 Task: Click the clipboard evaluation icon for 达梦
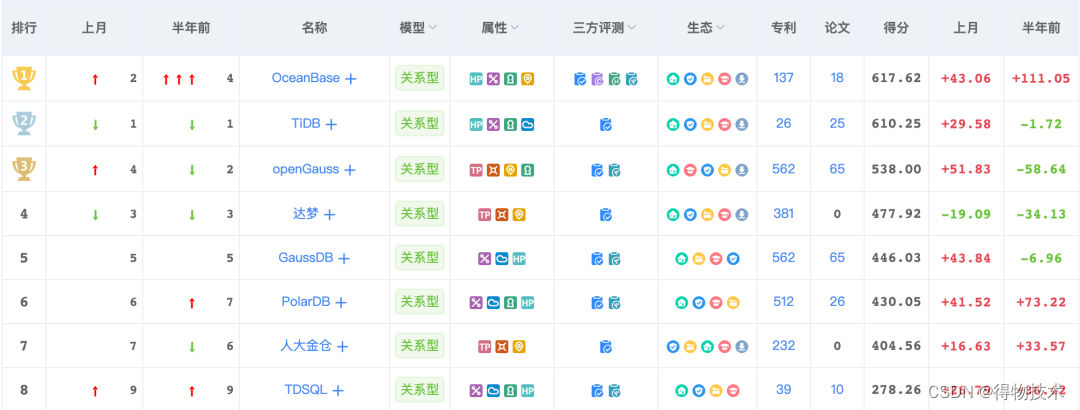pyautogui.click(x=606, y=214)
